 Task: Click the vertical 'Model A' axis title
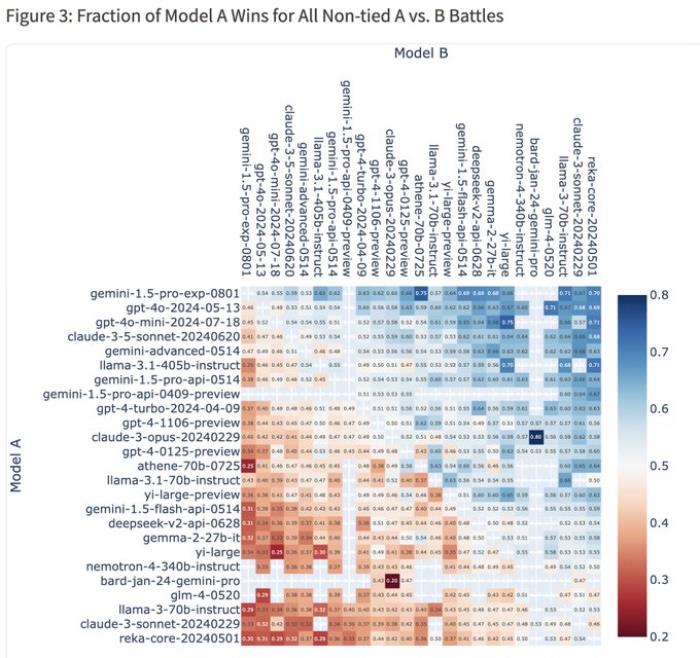[x=16, y=466]
